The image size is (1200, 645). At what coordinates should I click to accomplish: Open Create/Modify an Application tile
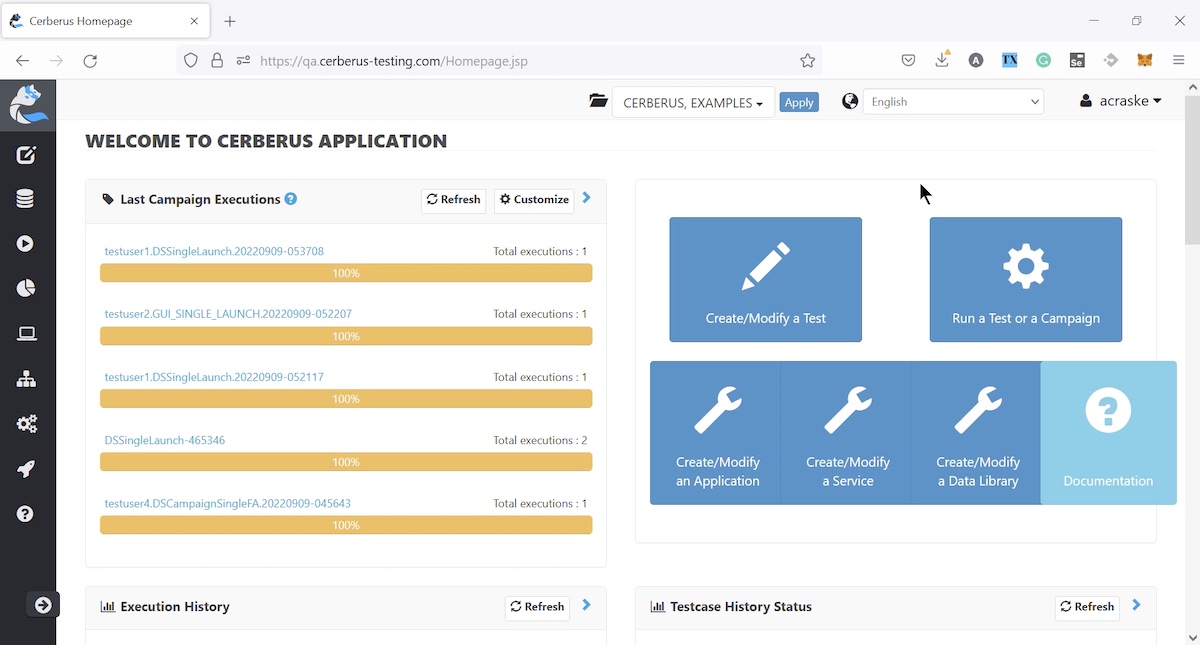(716, 433)
